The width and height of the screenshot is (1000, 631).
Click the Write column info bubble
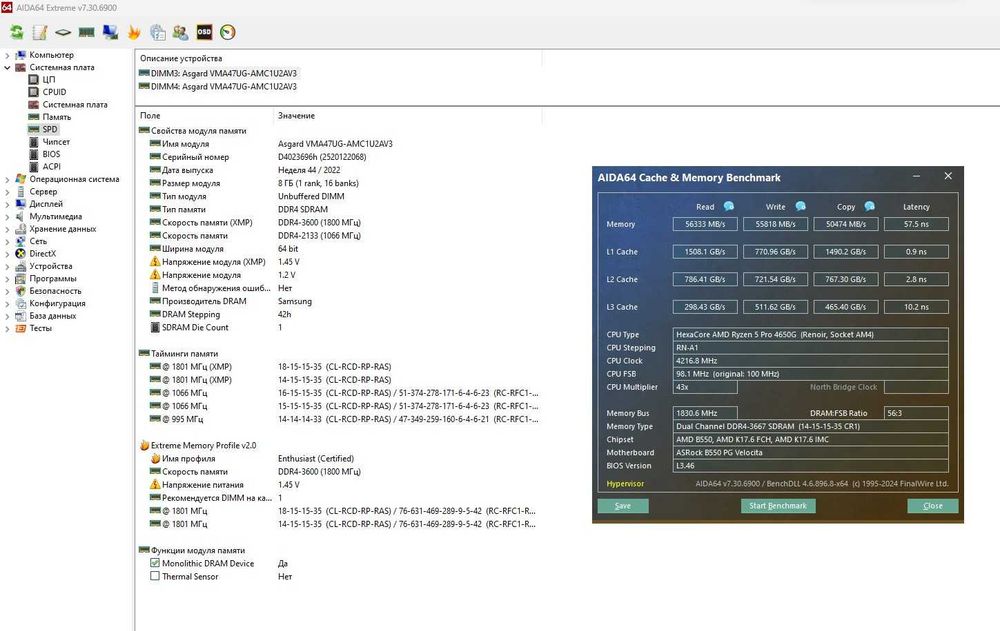(800, 206)
